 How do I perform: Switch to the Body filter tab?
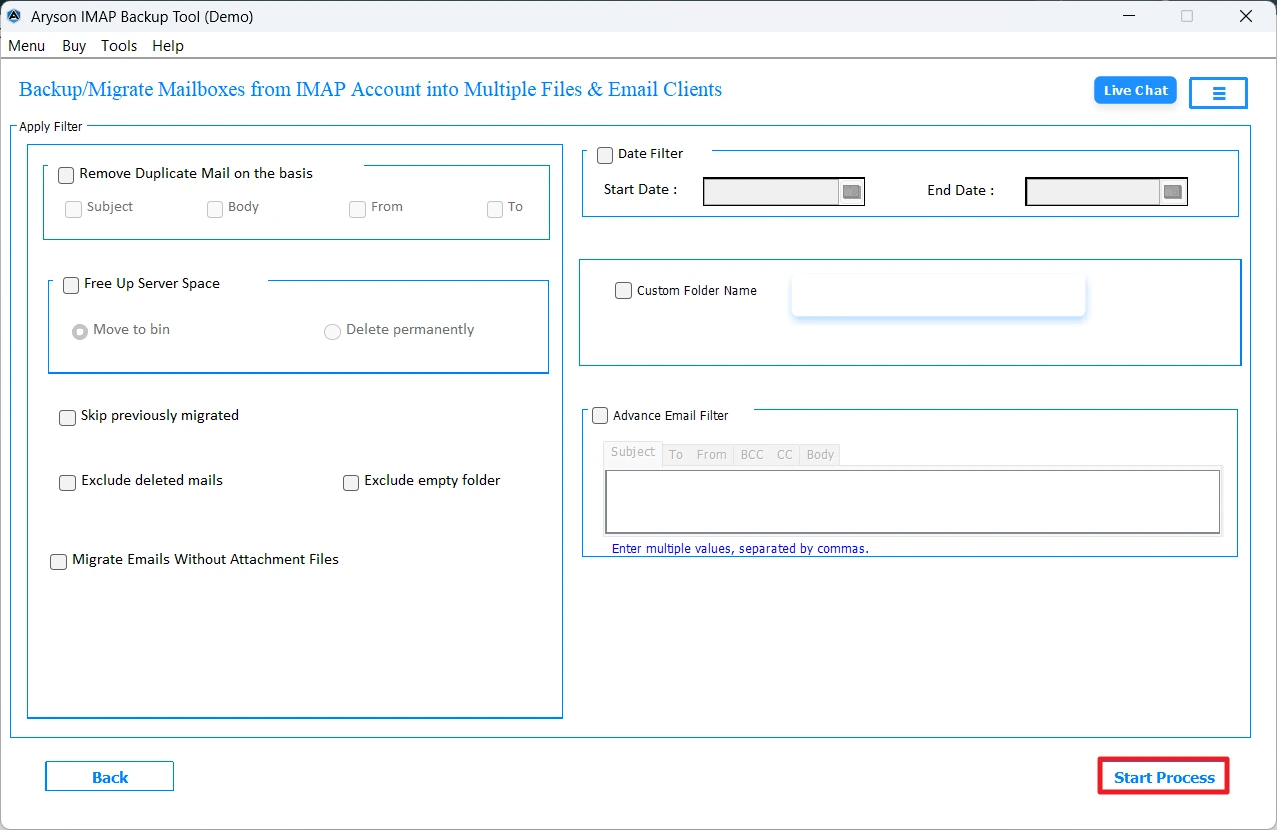pyautogui.click(x=820, y=454)
